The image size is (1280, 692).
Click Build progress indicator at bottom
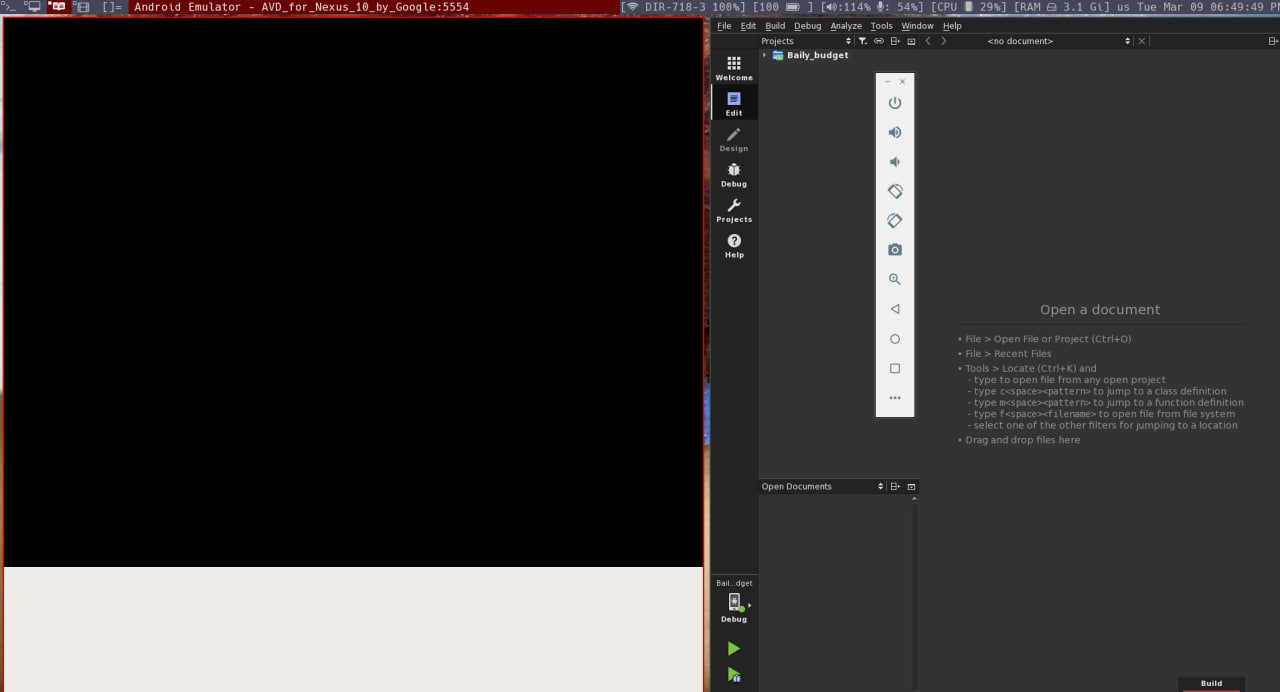click(x=1211, y=685)
